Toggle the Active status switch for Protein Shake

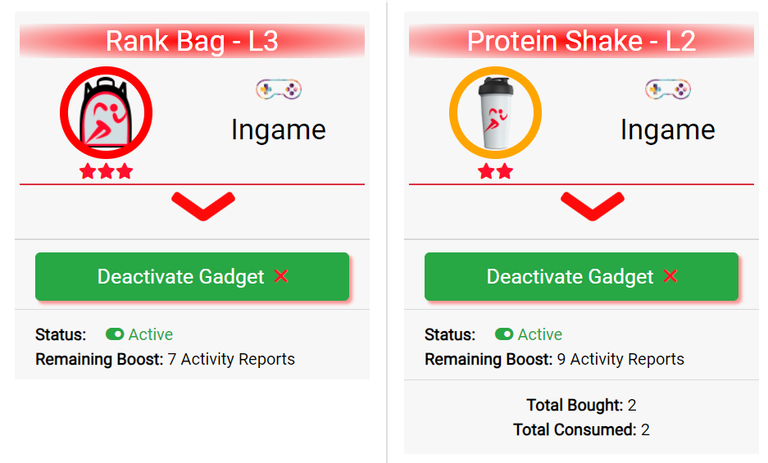click(504, 334)
